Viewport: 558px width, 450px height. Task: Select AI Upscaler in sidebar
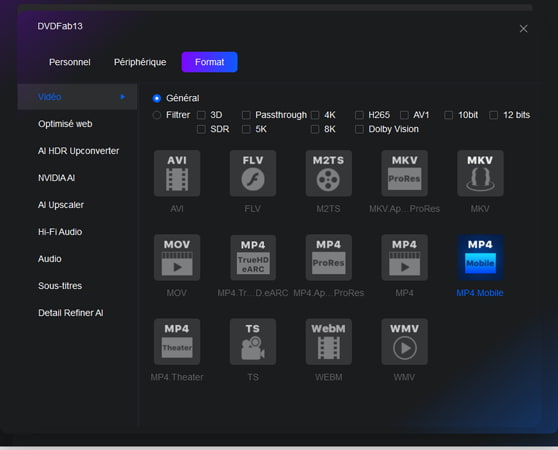pos(61,205)
